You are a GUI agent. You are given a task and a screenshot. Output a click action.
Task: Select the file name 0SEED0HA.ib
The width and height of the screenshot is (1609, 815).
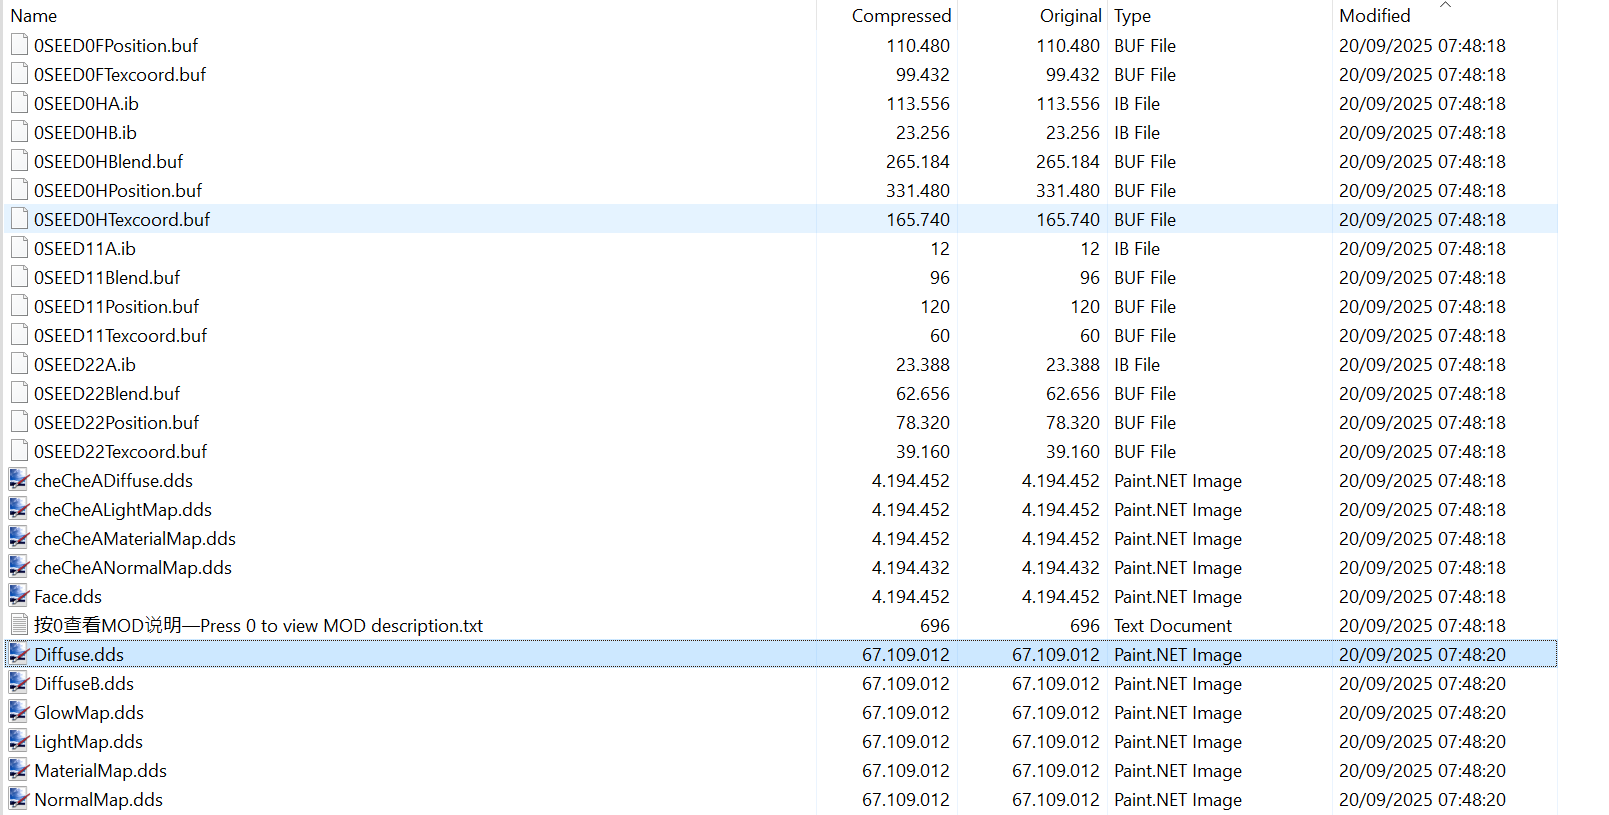[x=86, y=103]
